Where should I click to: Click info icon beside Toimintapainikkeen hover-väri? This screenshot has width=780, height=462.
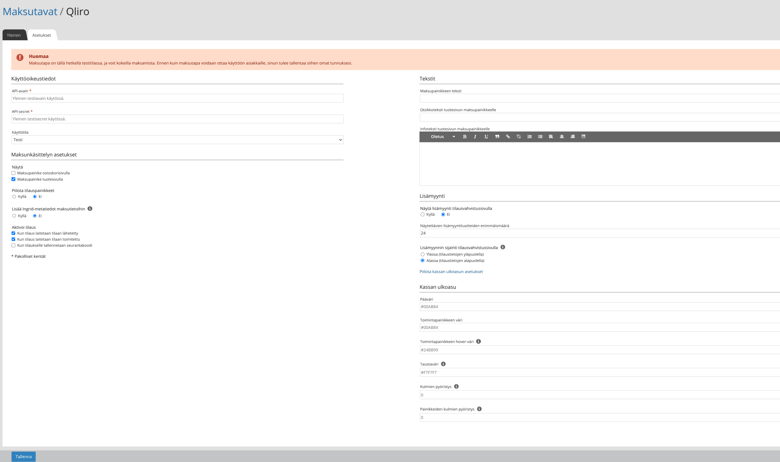[479, 342]
